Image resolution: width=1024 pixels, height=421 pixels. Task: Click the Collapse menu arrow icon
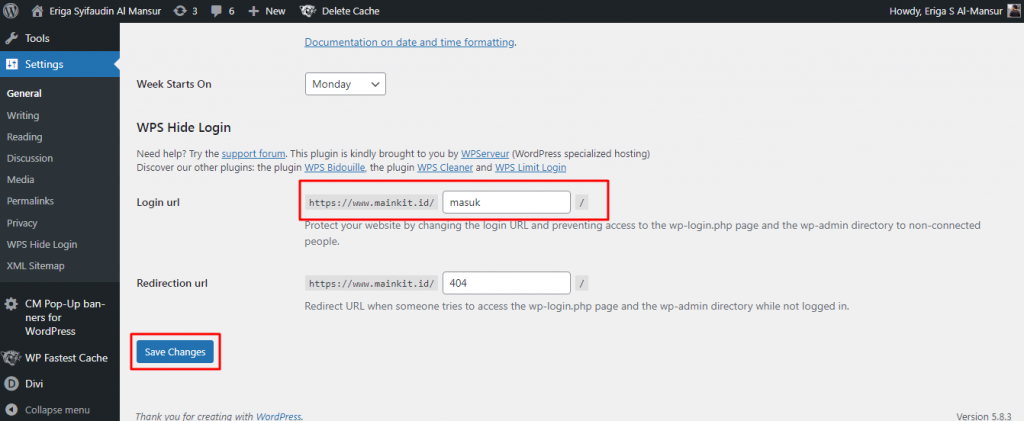coord(12,410)
